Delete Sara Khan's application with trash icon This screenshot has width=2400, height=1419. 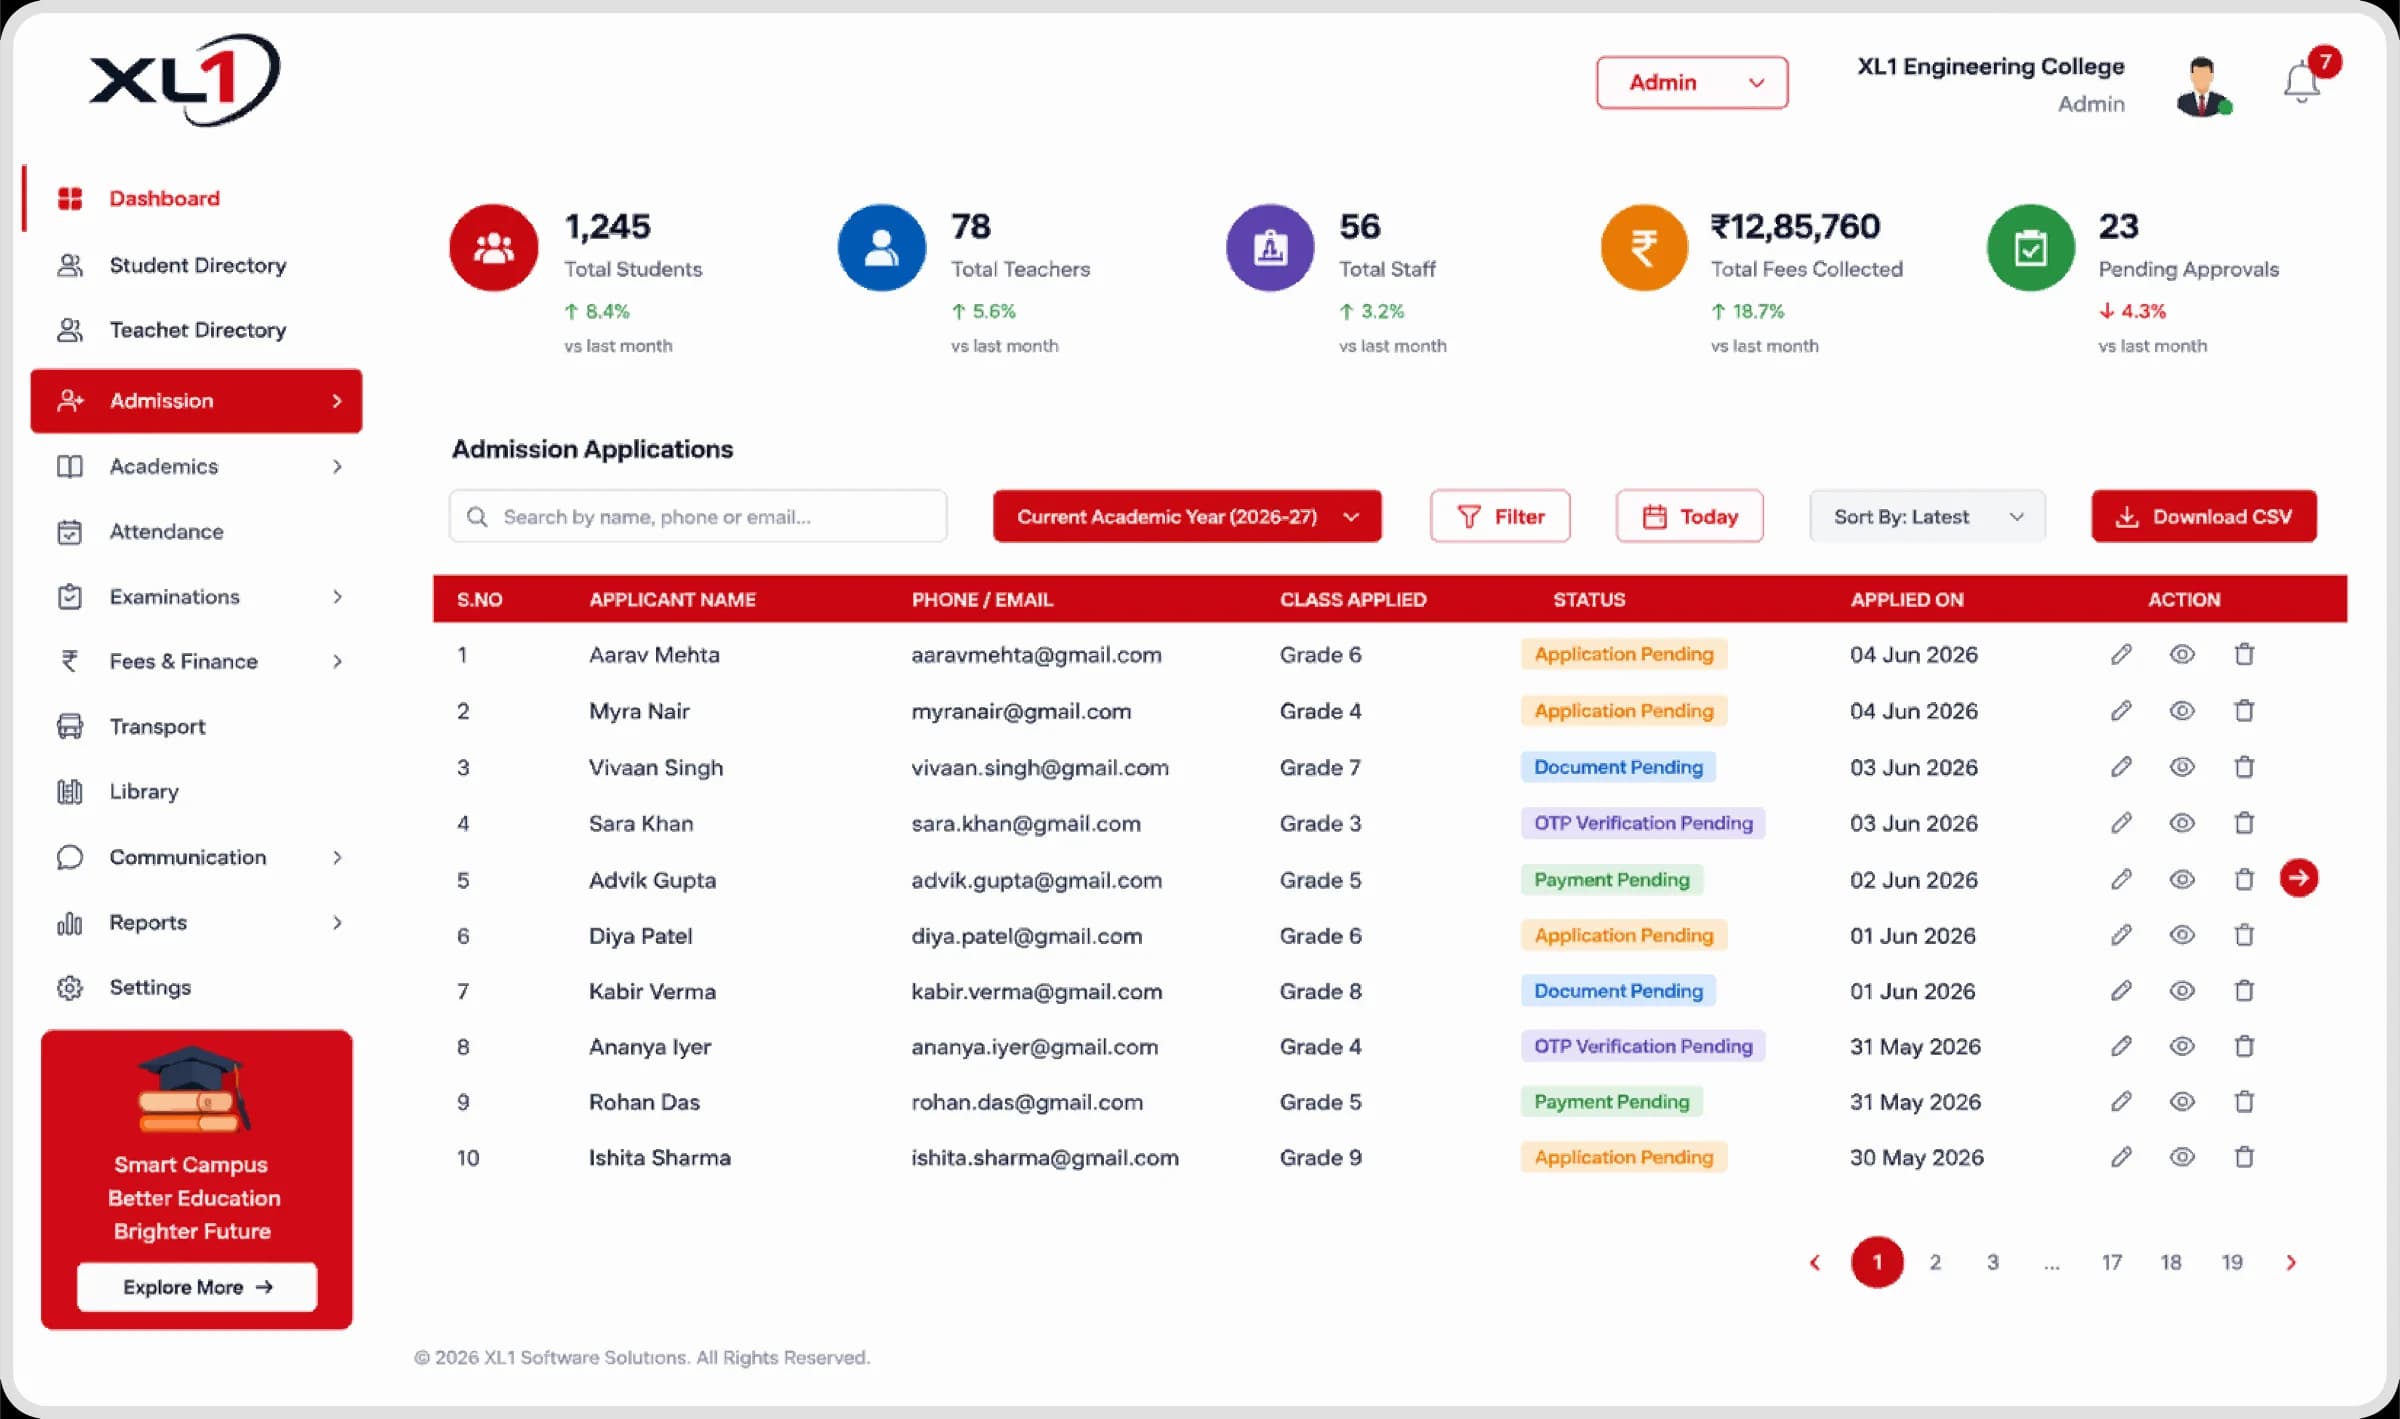2244,823
